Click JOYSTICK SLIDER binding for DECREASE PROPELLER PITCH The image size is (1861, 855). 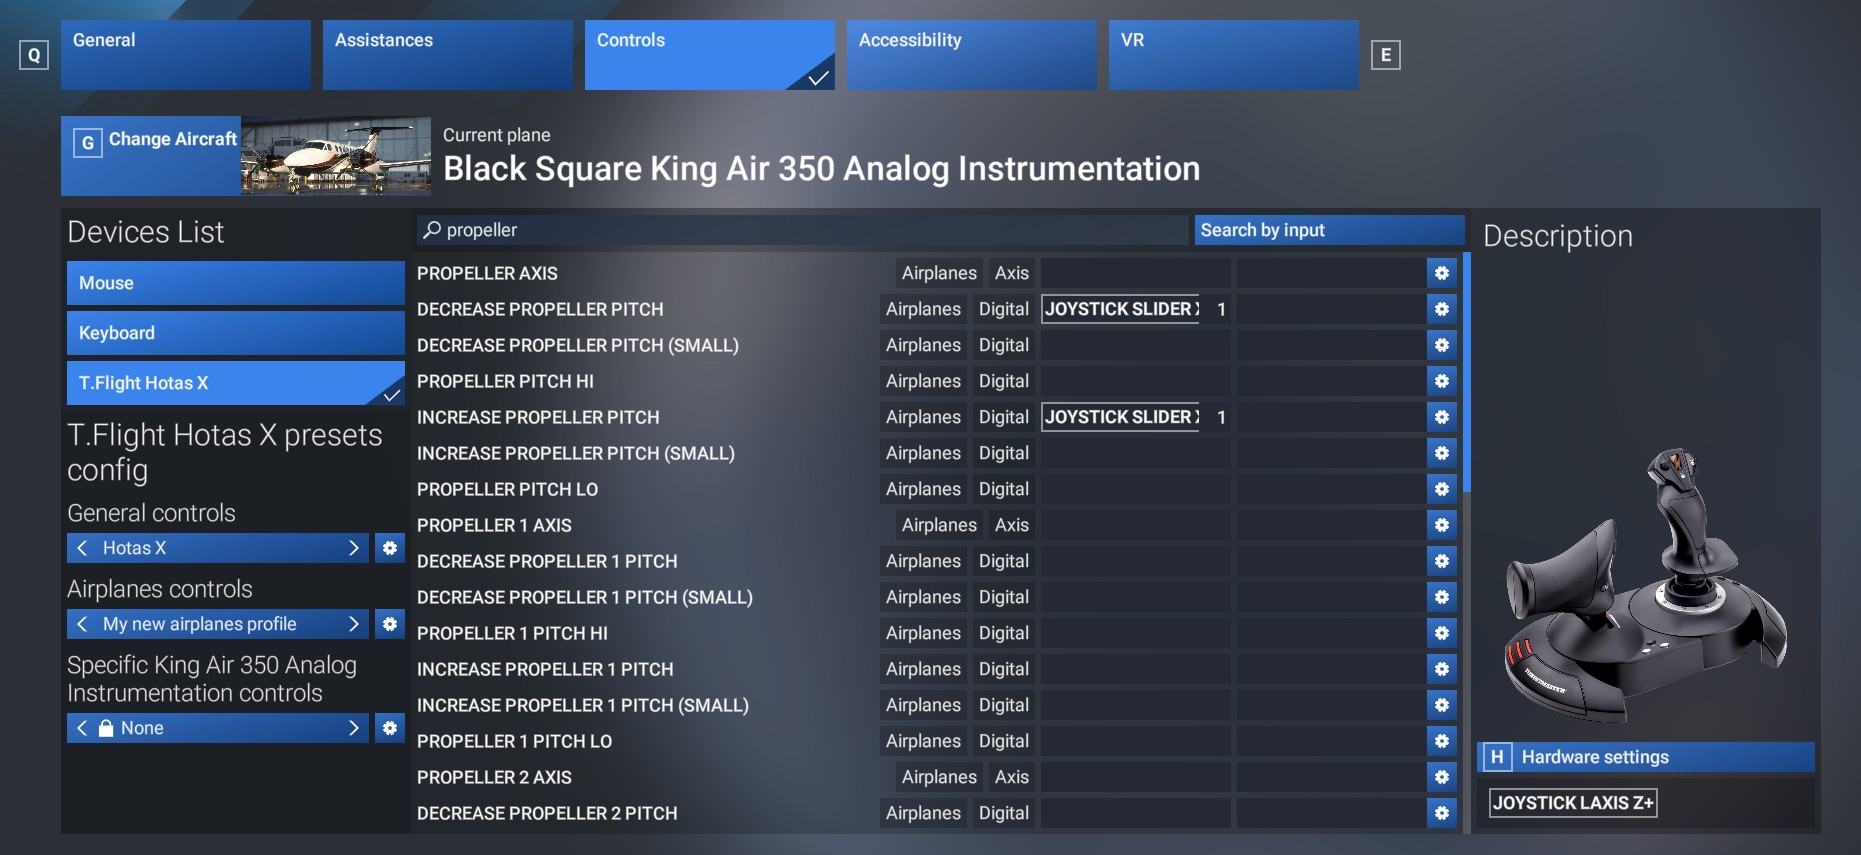click(1120, 309)
